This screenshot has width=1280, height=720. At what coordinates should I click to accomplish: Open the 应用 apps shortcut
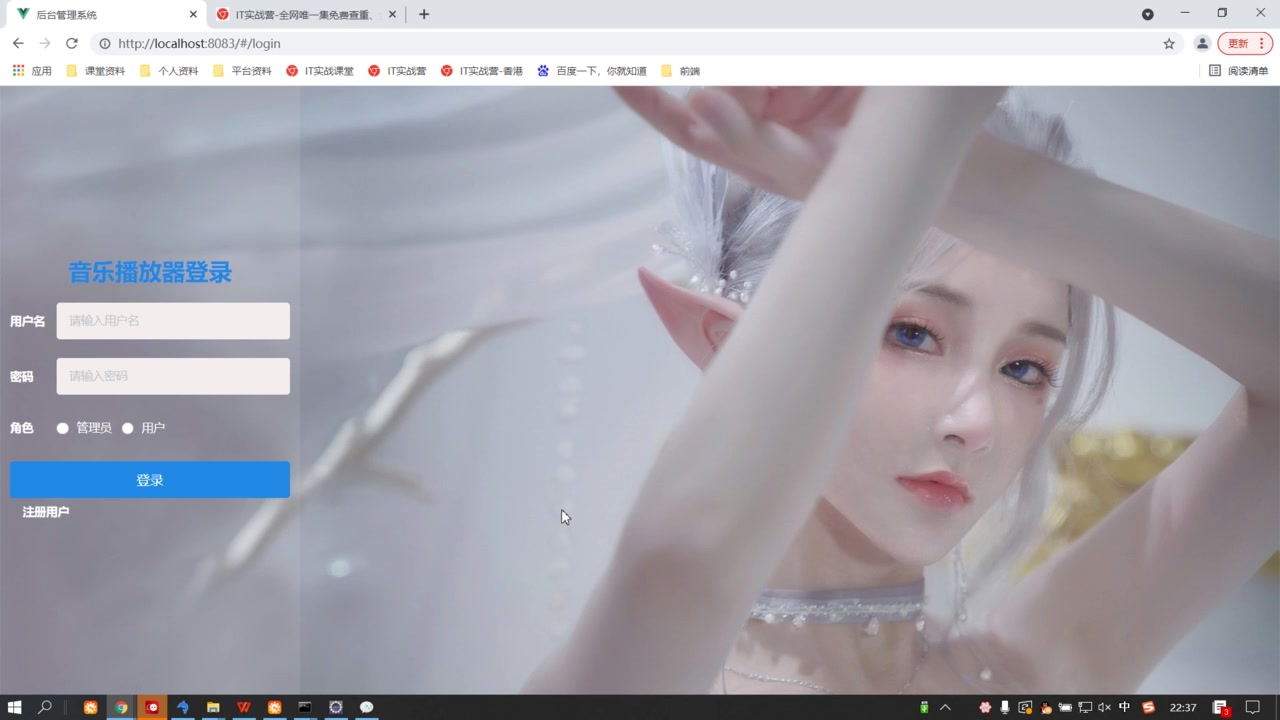click(x=32, y=71)
